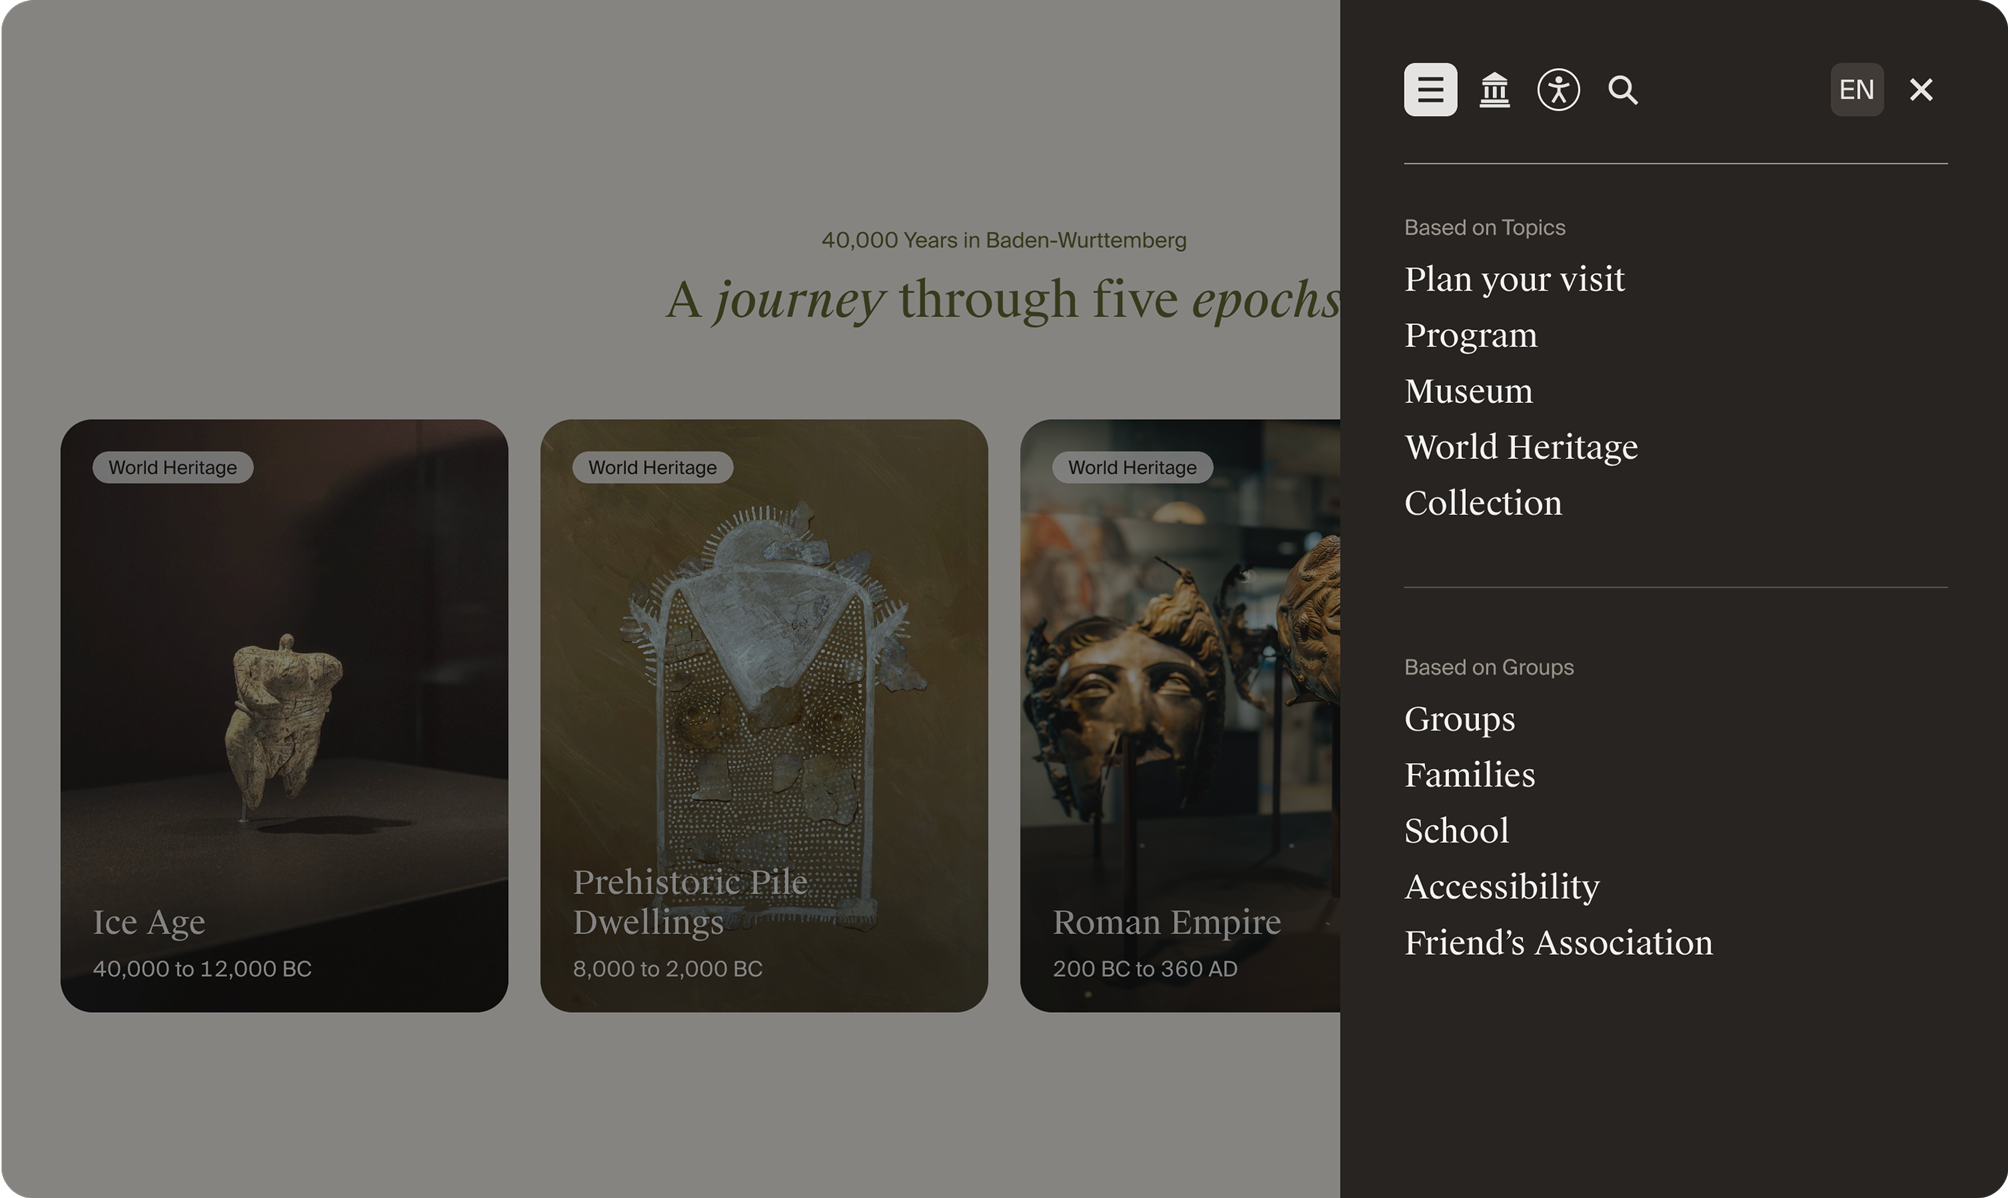Open the Families link
This screenshot has height=1198, width=2008.
point(1469,775)
